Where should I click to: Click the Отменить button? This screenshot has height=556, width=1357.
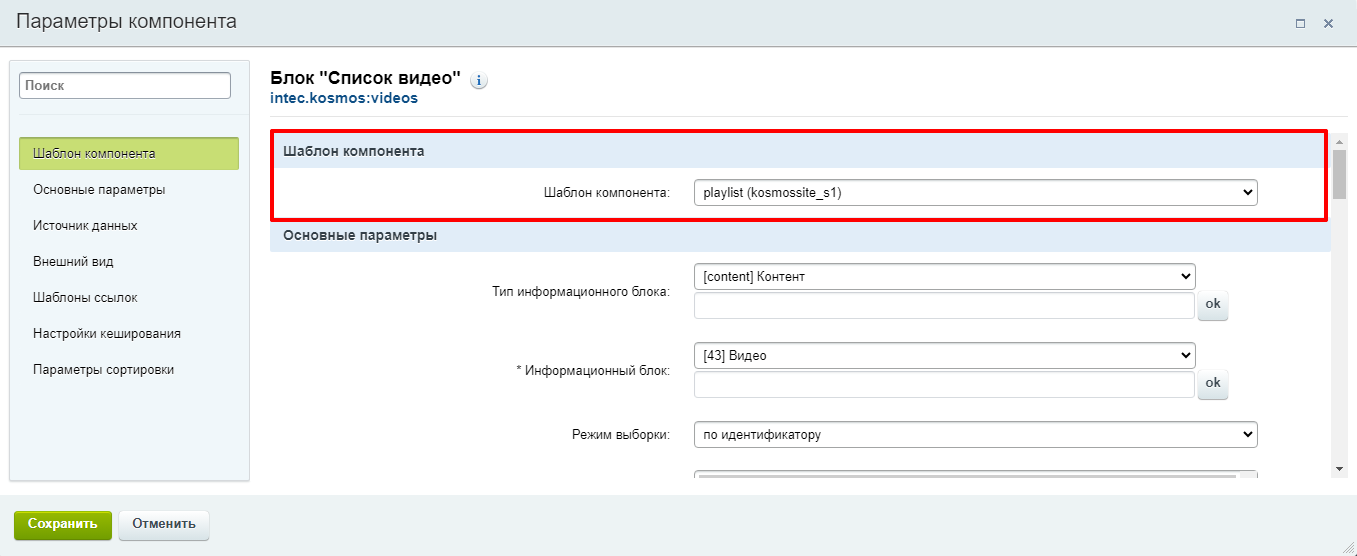click(164, 524)
